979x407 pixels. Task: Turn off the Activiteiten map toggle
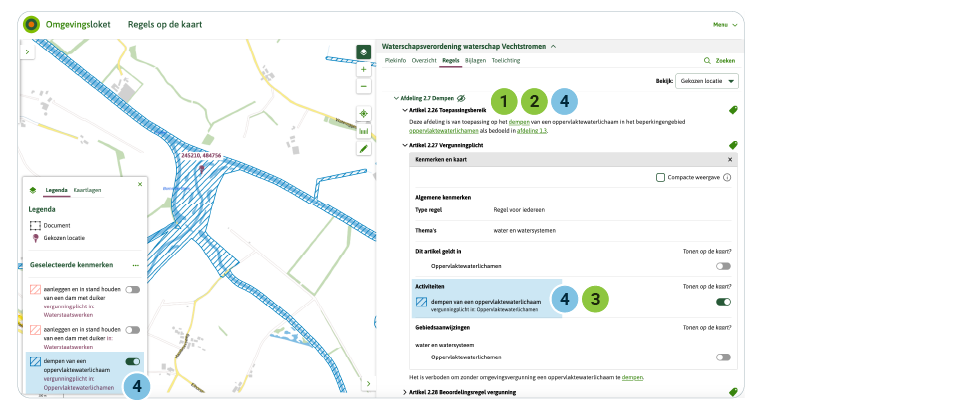tap(723, 301)
